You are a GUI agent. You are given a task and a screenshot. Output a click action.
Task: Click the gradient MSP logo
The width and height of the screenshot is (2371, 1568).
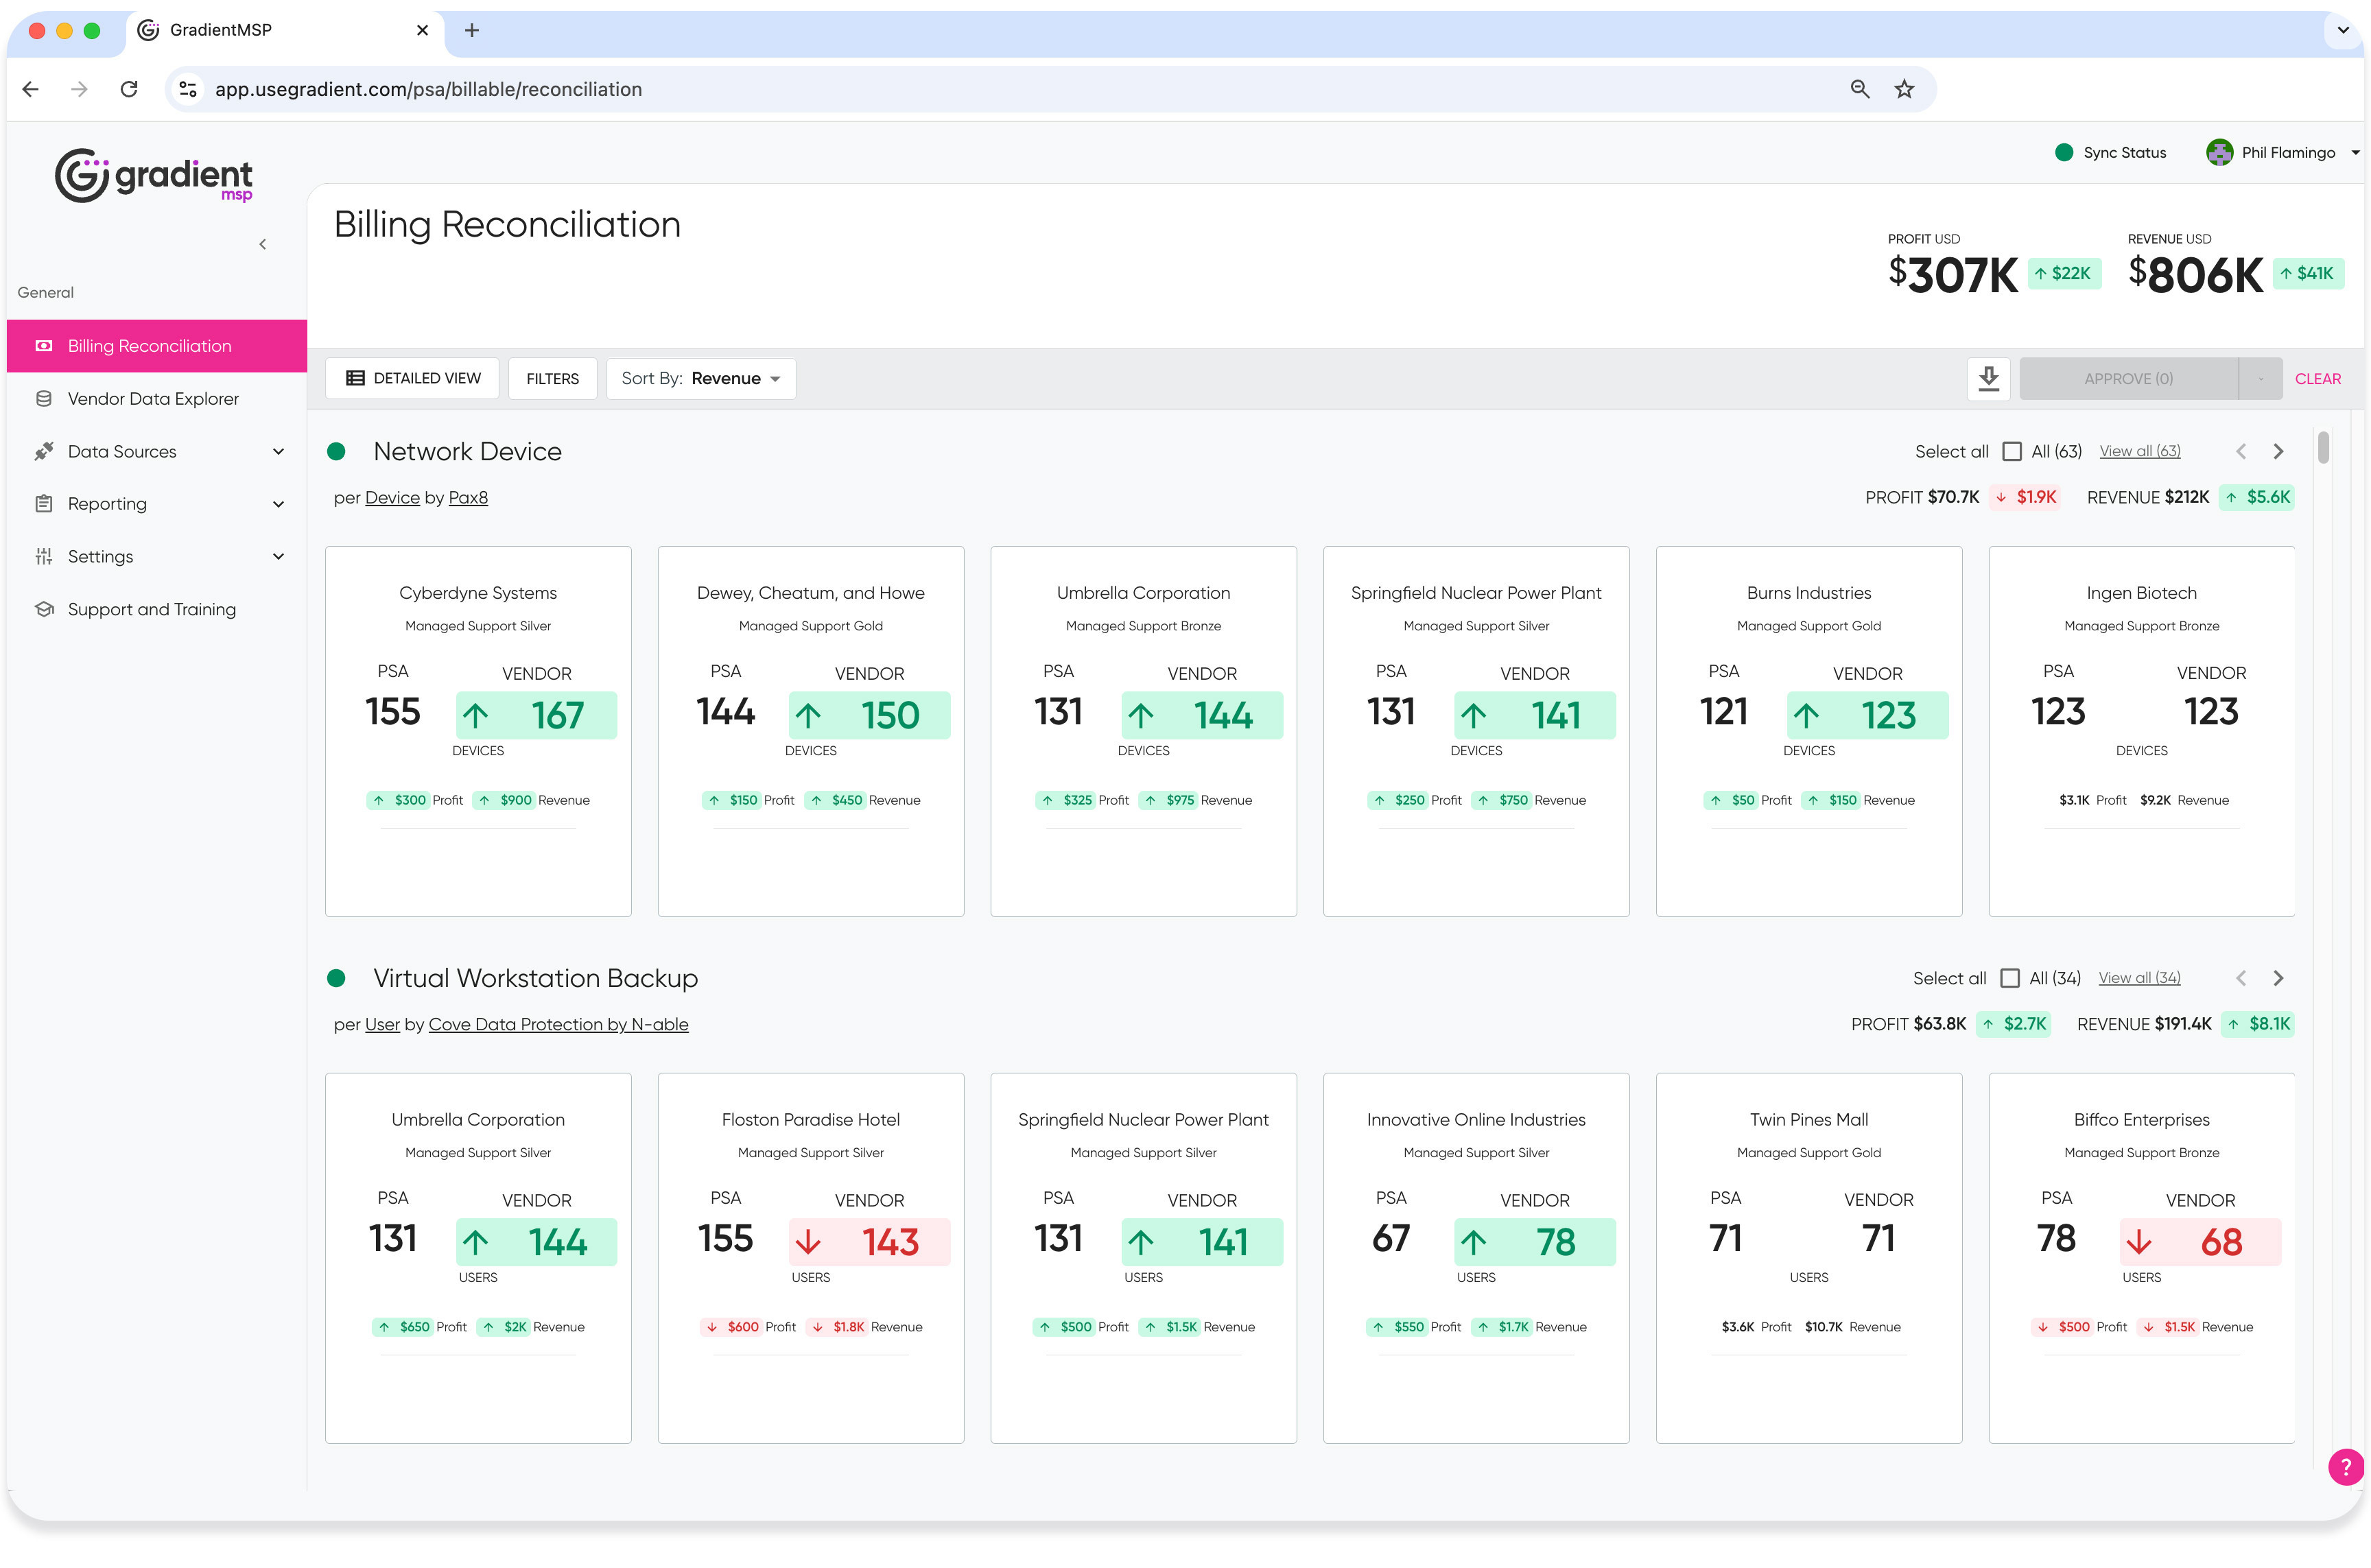point(154,176)
